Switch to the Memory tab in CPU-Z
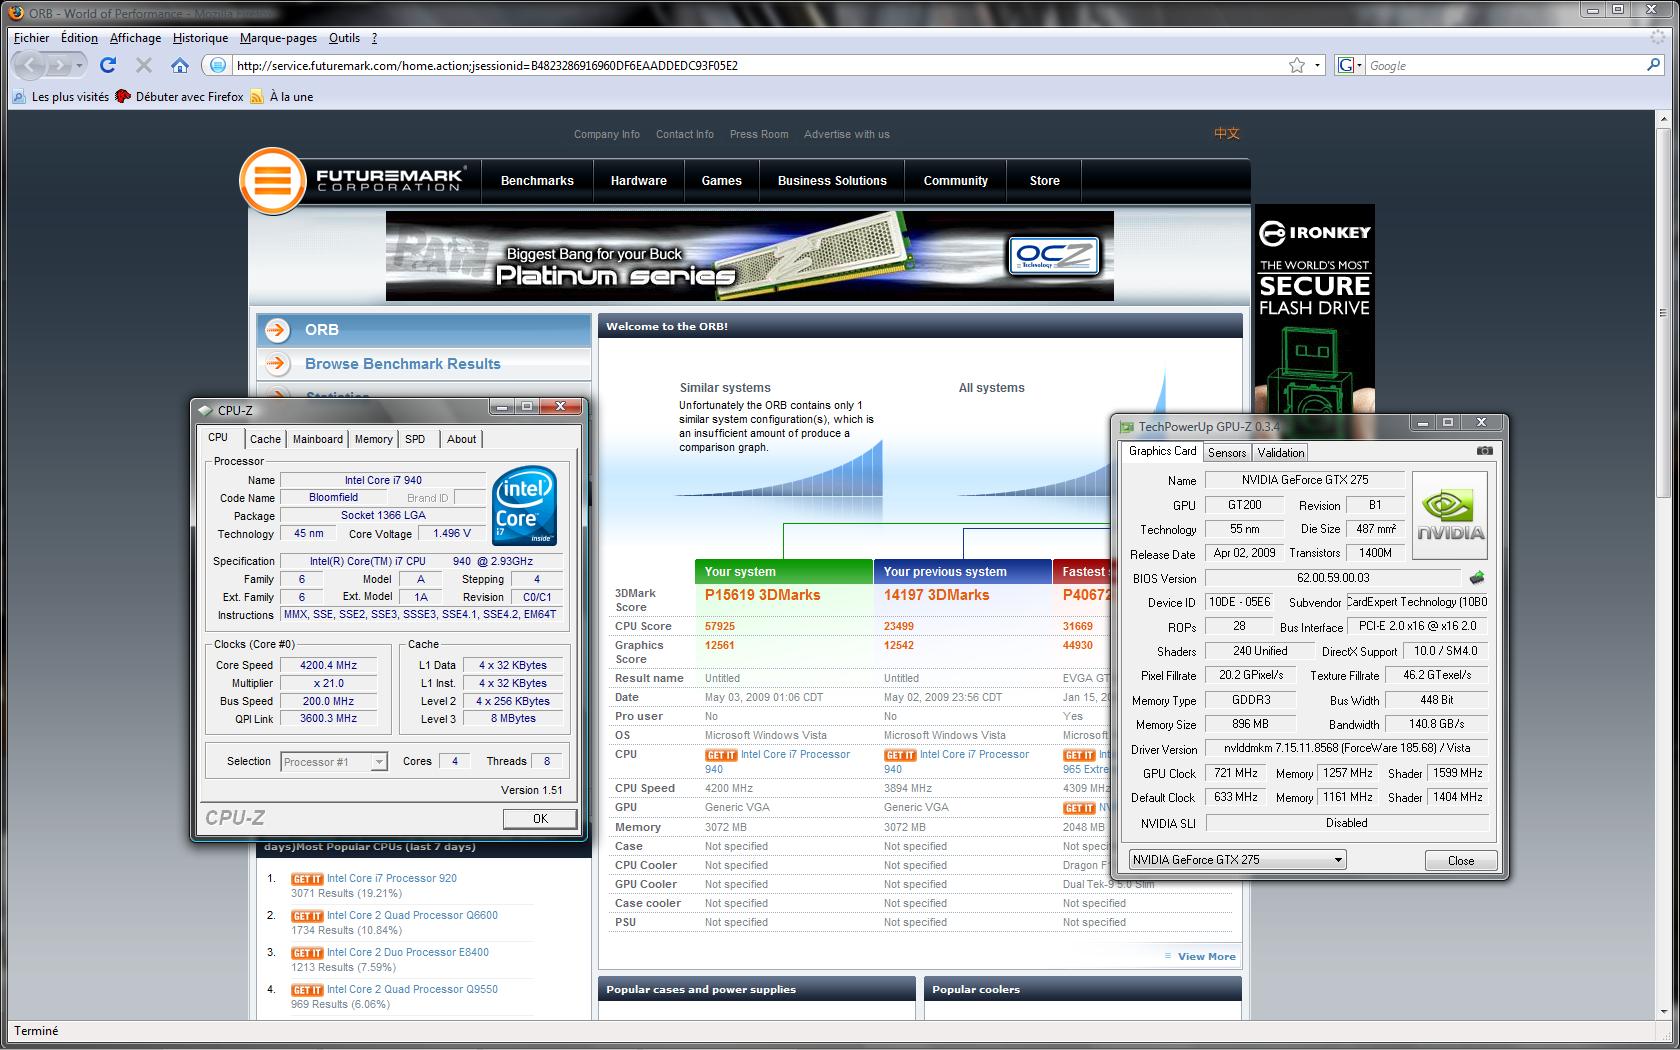Screen dimensions: 1680x1050 373,439
